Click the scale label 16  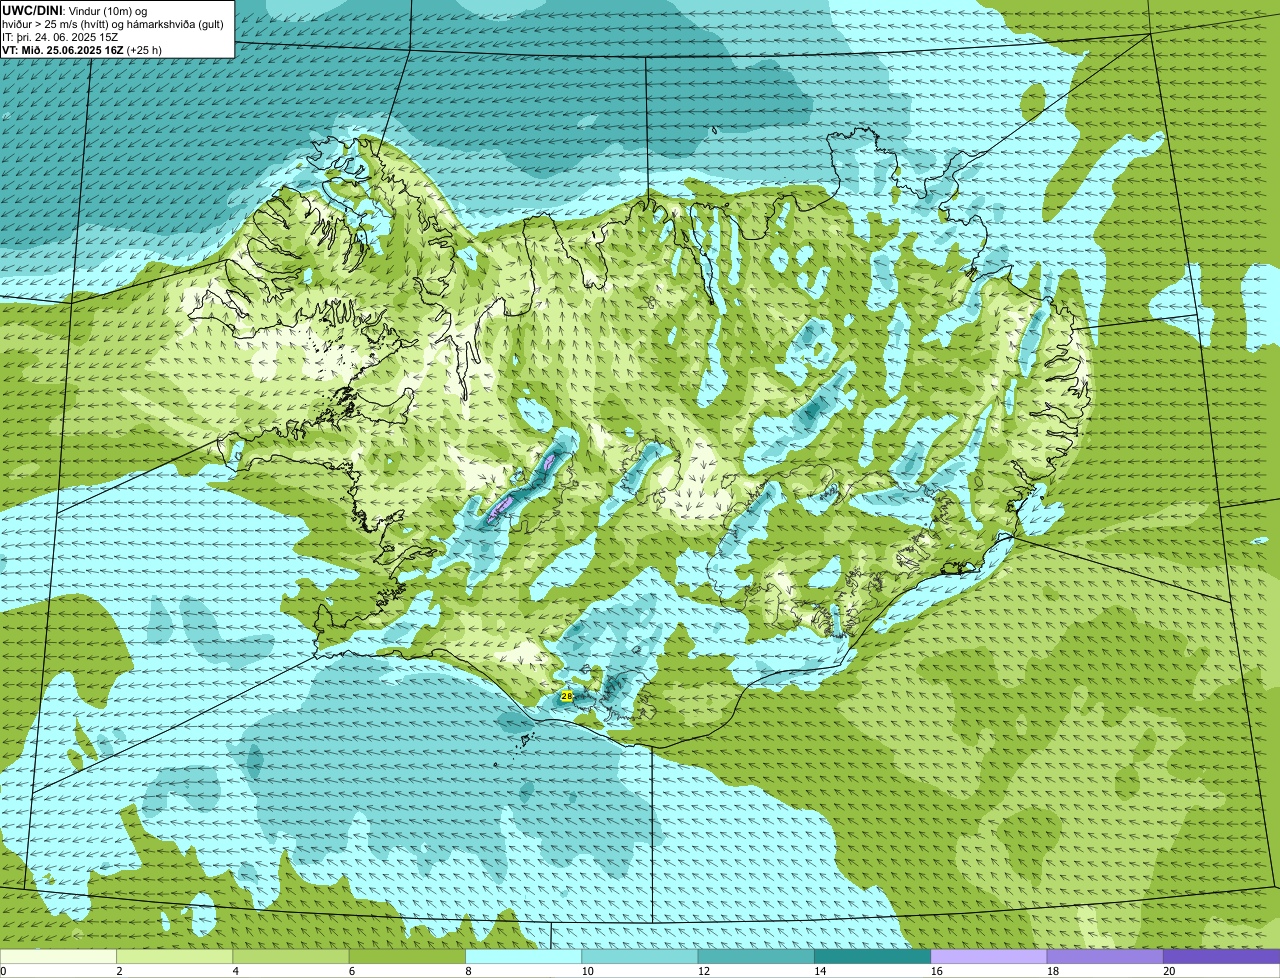click(x=936, y=971)
